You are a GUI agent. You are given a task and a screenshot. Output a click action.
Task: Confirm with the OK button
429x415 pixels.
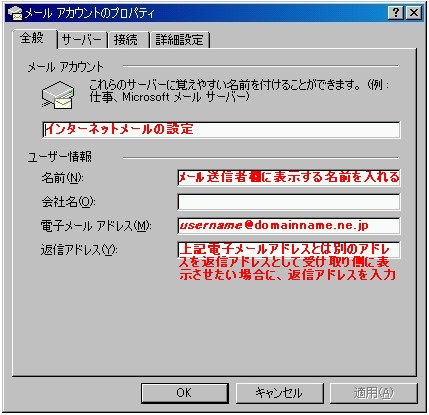pos(185,393)
